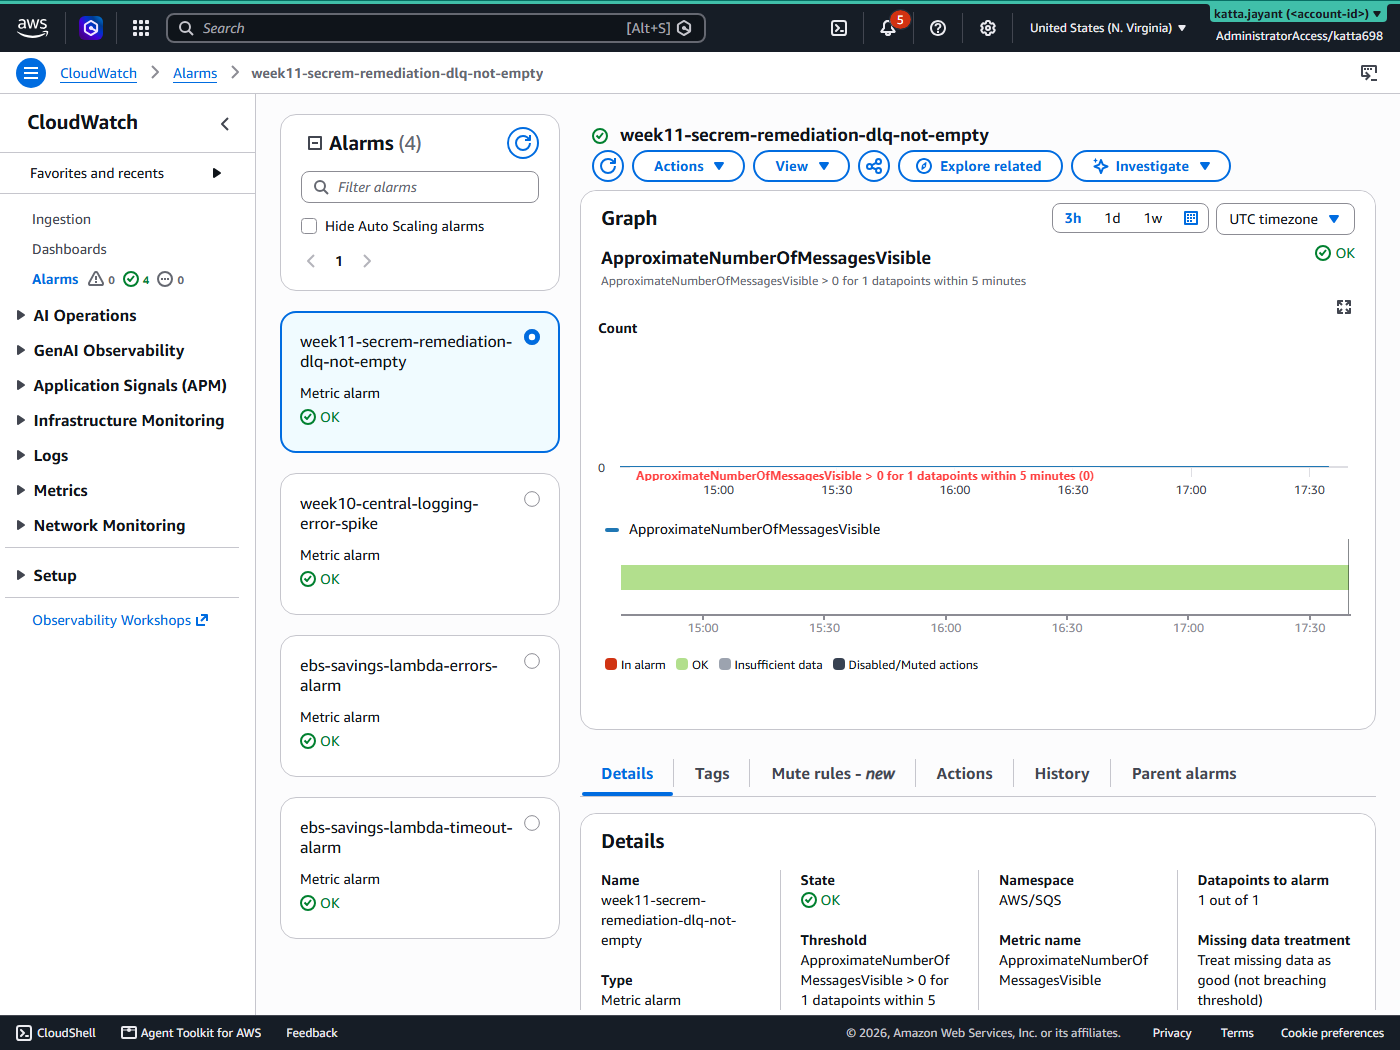Focus the Filter alarms search box
Viewport: 1400px width, 1050px height.
(x=420, y=187)
